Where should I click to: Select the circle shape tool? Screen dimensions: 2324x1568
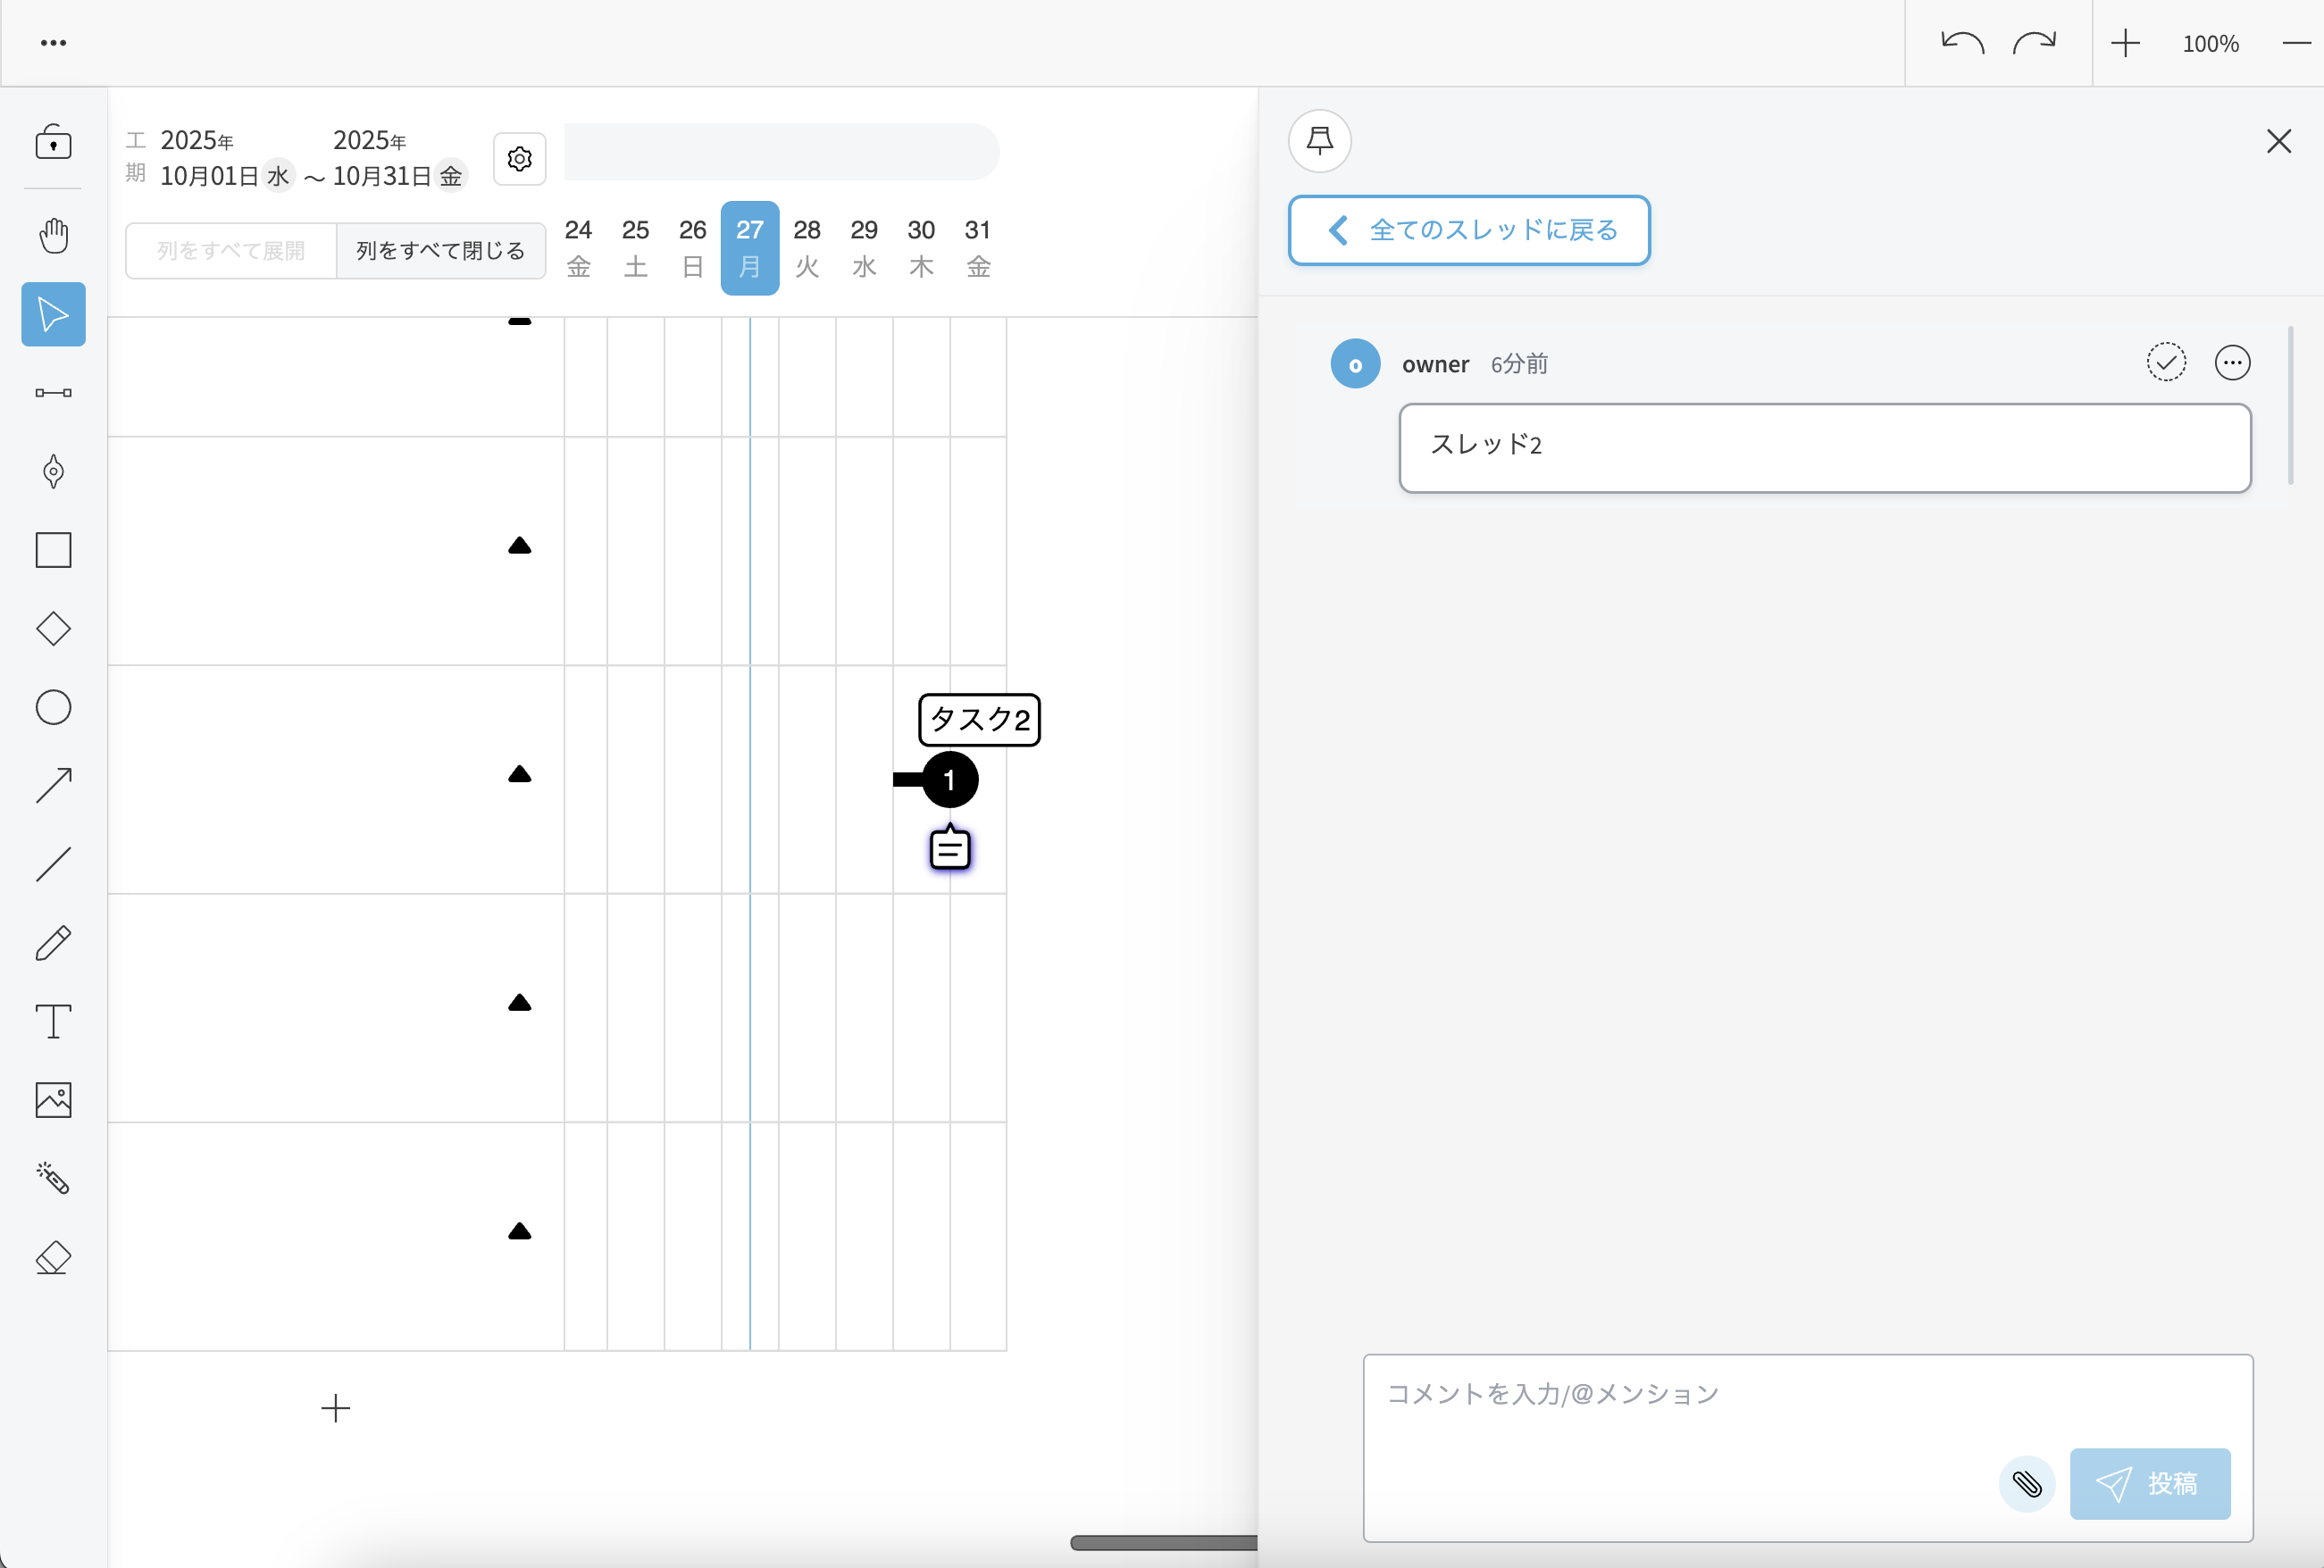coord(53,708)
